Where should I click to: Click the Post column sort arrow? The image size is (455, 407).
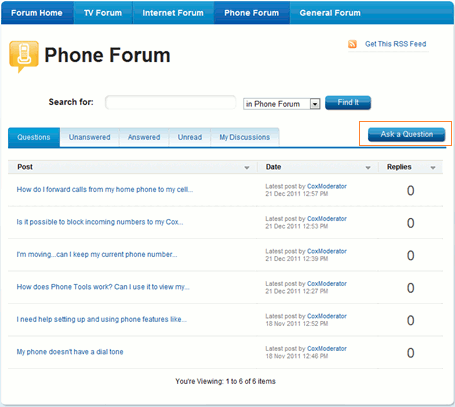pos(247,168)
